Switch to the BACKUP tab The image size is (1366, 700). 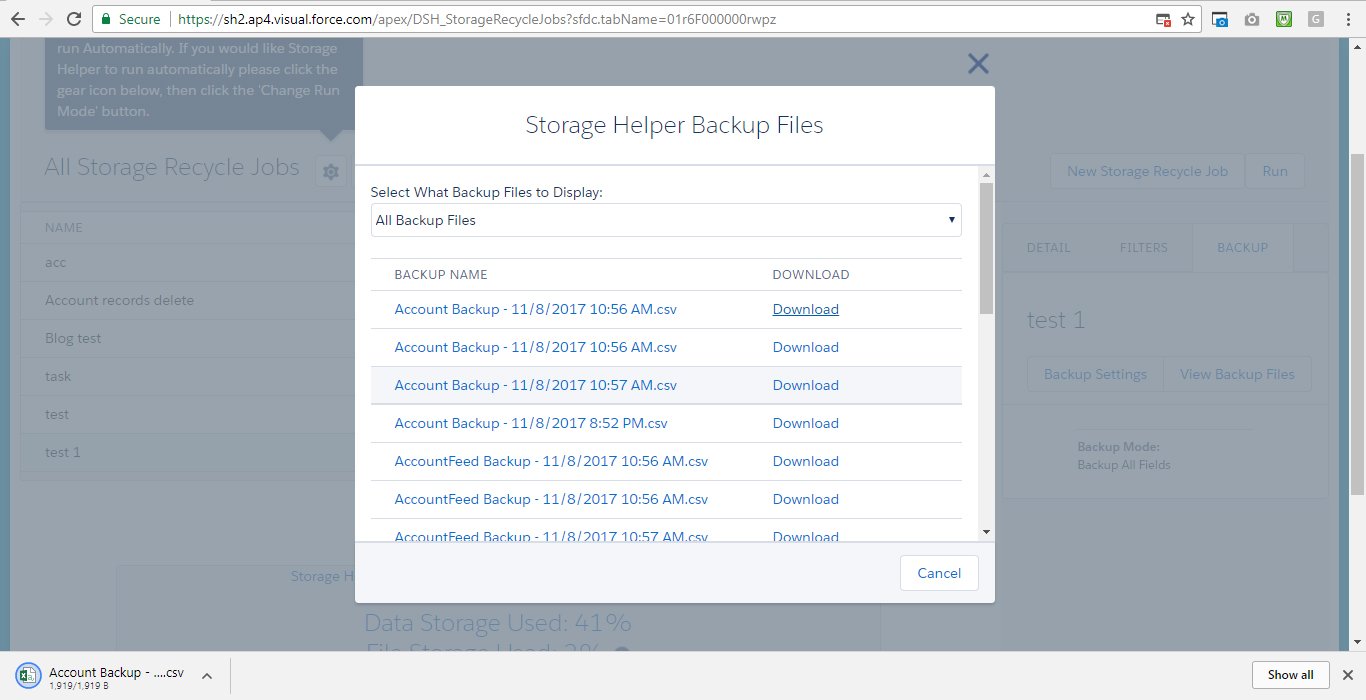click(x=1243, y=247)
